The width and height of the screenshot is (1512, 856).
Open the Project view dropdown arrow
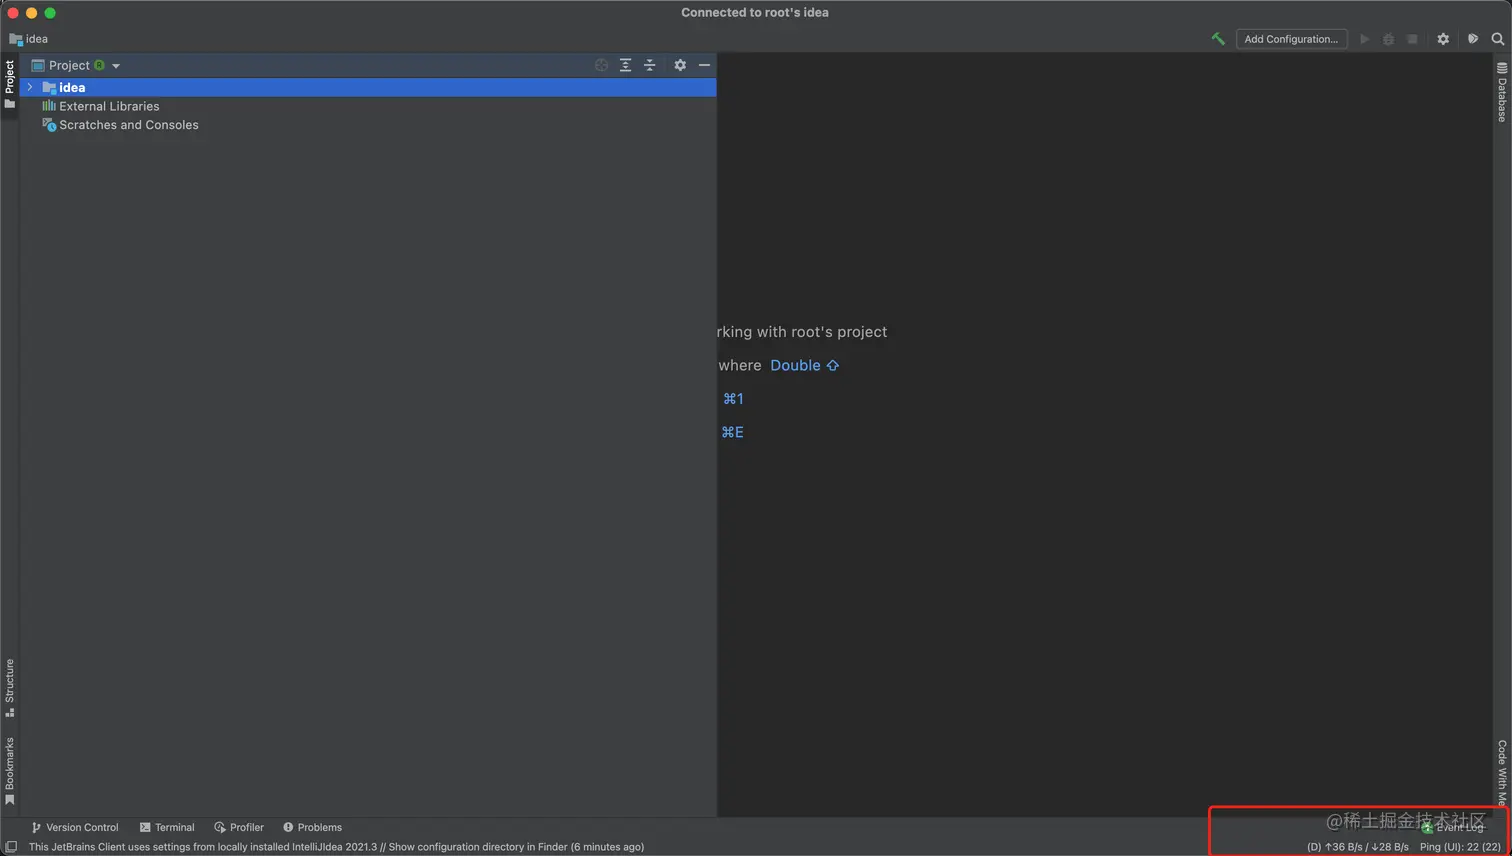pos(116,66)
